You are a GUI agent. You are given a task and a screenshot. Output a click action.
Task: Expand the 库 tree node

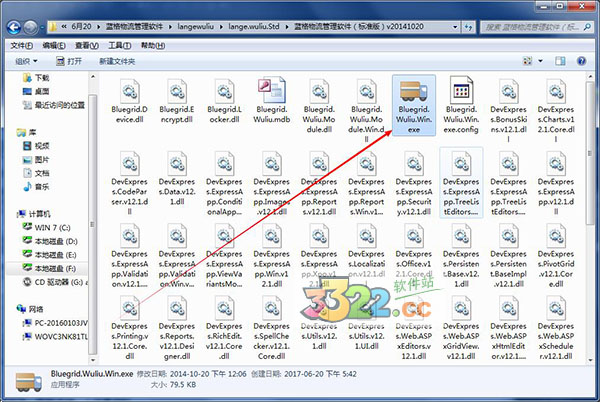click(26, 132)
